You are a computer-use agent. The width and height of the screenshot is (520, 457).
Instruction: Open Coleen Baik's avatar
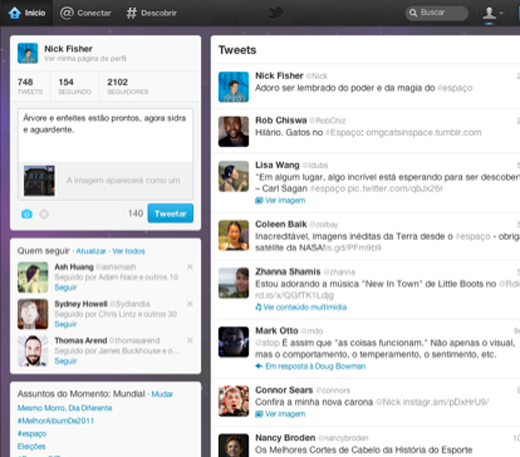233,235
